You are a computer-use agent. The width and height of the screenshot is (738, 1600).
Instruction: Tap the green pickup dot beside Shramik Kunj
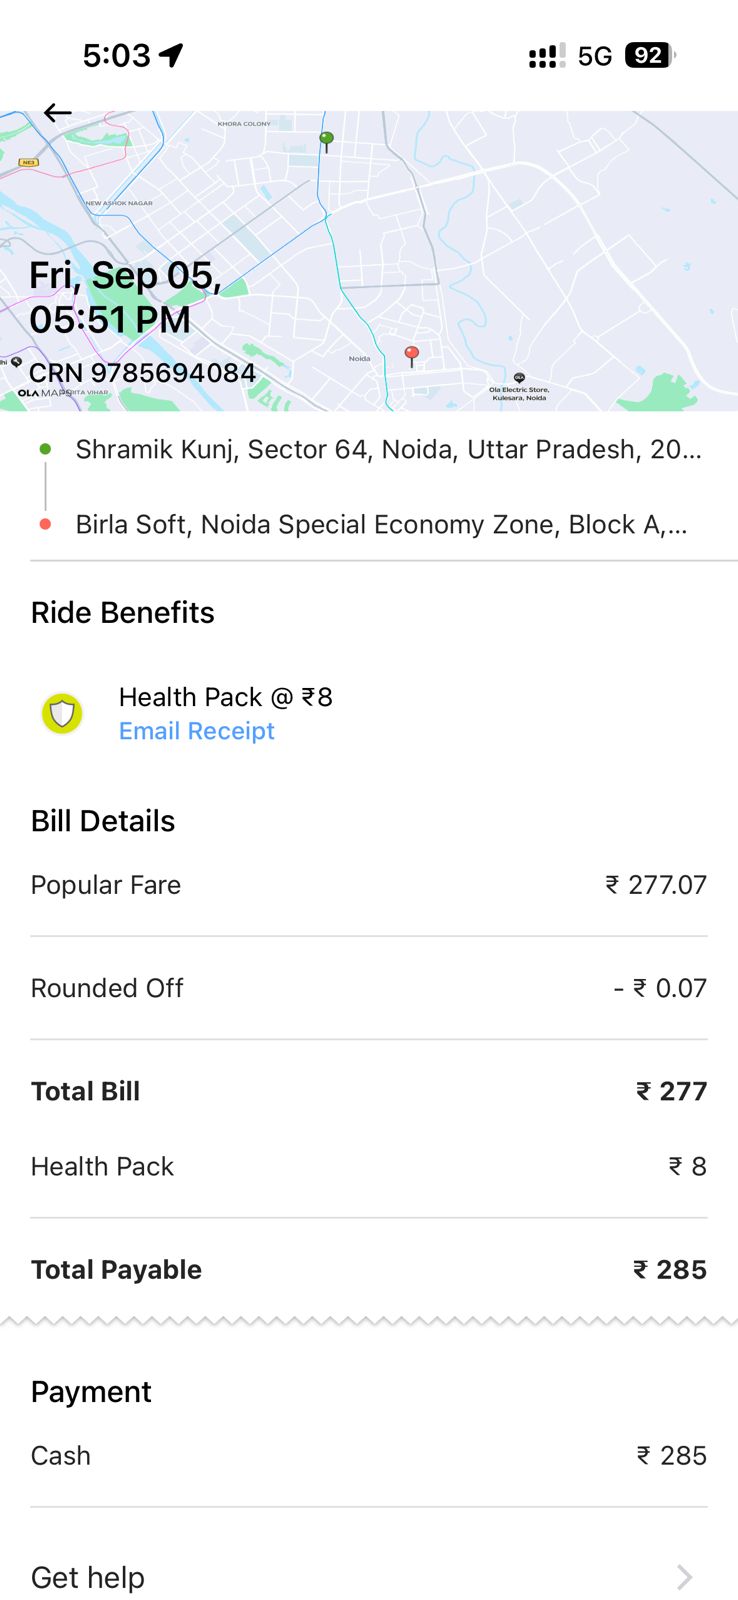[45, 449]
